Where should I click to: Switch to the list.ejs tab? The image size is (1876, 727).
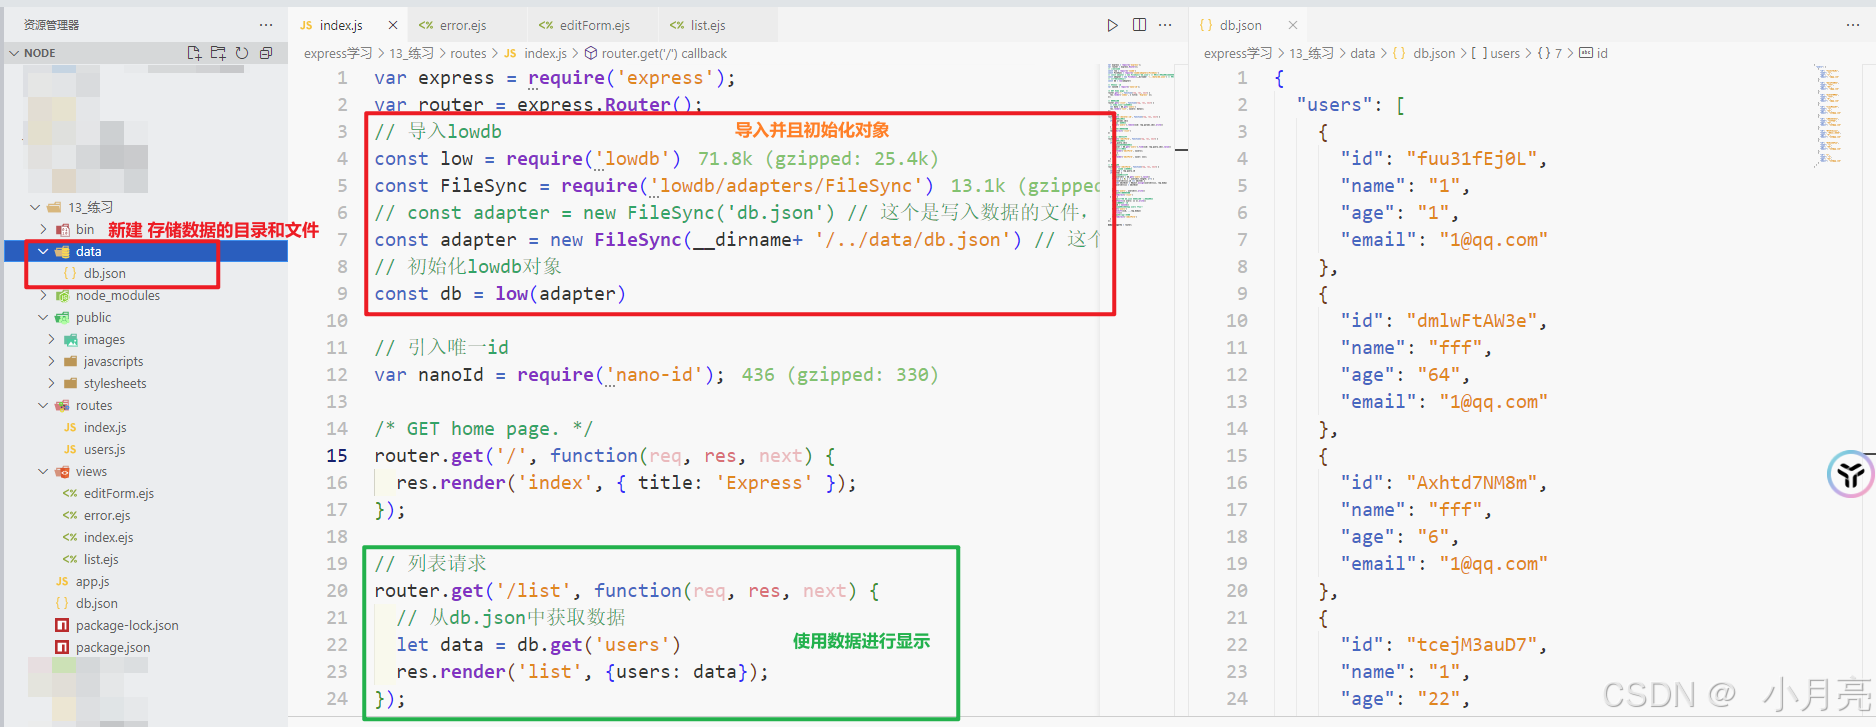[708, 25]
